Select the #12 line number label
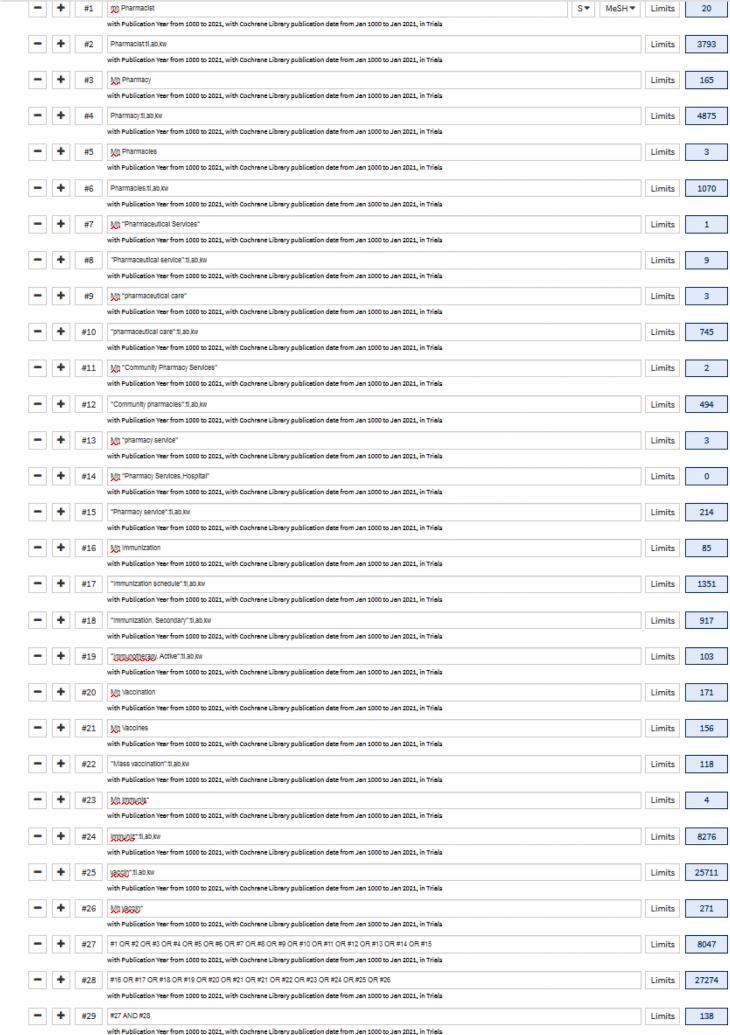730x1035 pixels. pyautogui.click(x=89, y=405)
